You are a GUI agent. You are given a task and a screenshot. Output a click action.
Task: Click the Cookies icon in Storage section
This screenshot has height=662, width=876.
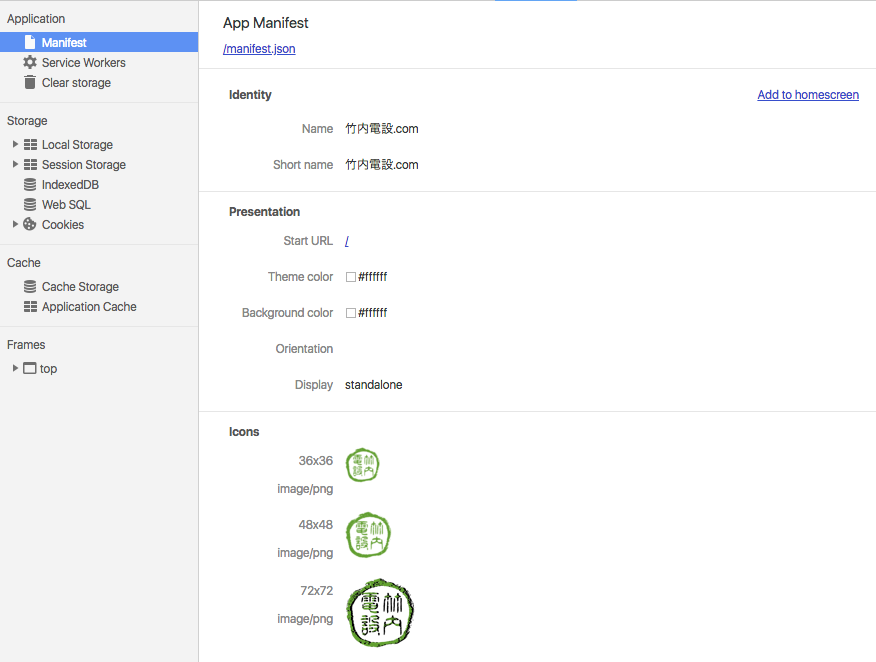pos(30,225)
